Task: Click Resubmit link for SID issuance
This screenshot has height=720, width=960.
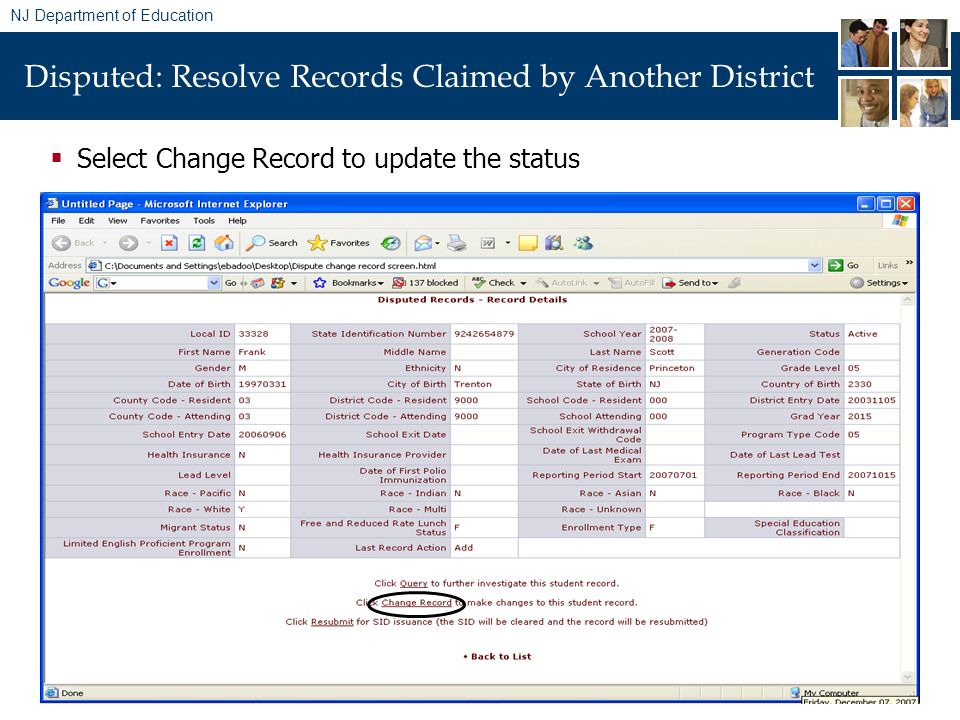Action: (x=332, y=621)
